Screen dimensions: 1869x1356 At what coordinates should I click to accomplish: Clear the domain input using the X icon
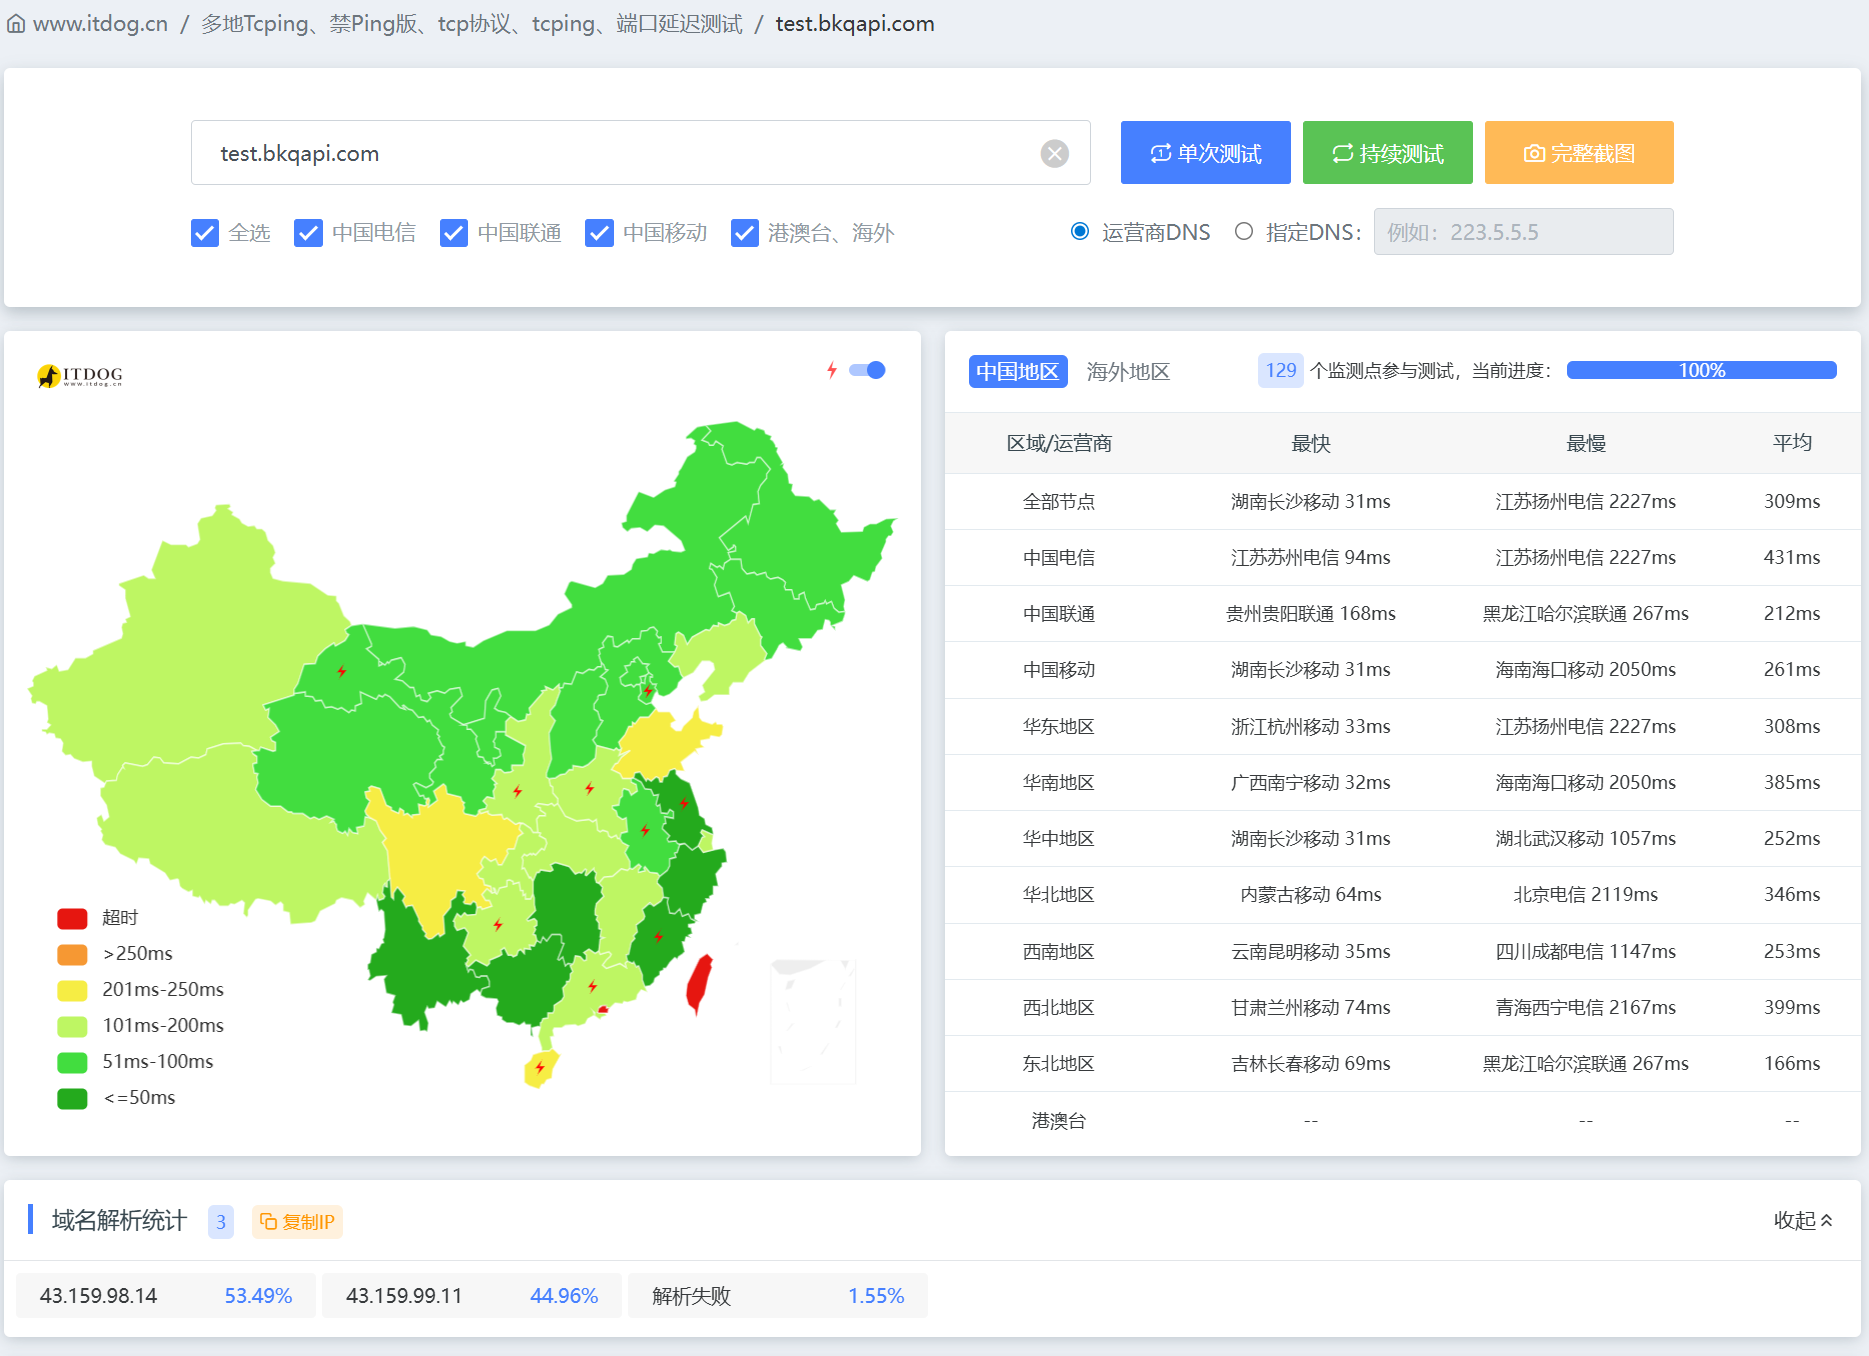[x=1054, y=152]
